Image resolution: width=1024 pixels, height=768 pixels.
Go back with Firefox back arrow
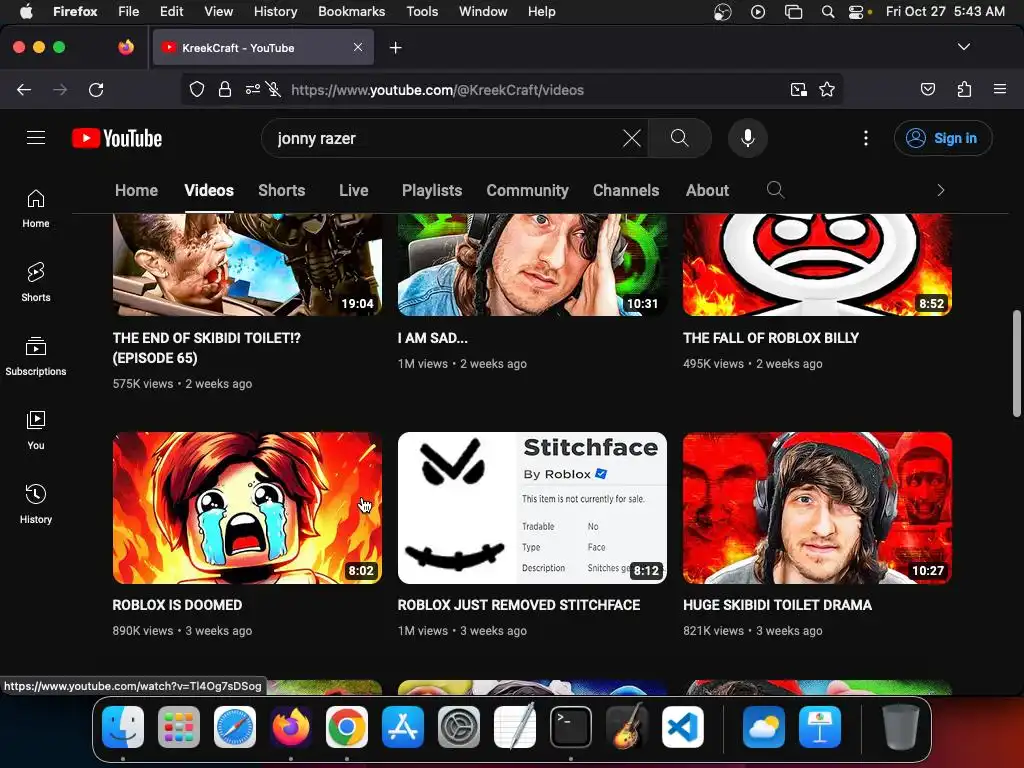(24, 89)
